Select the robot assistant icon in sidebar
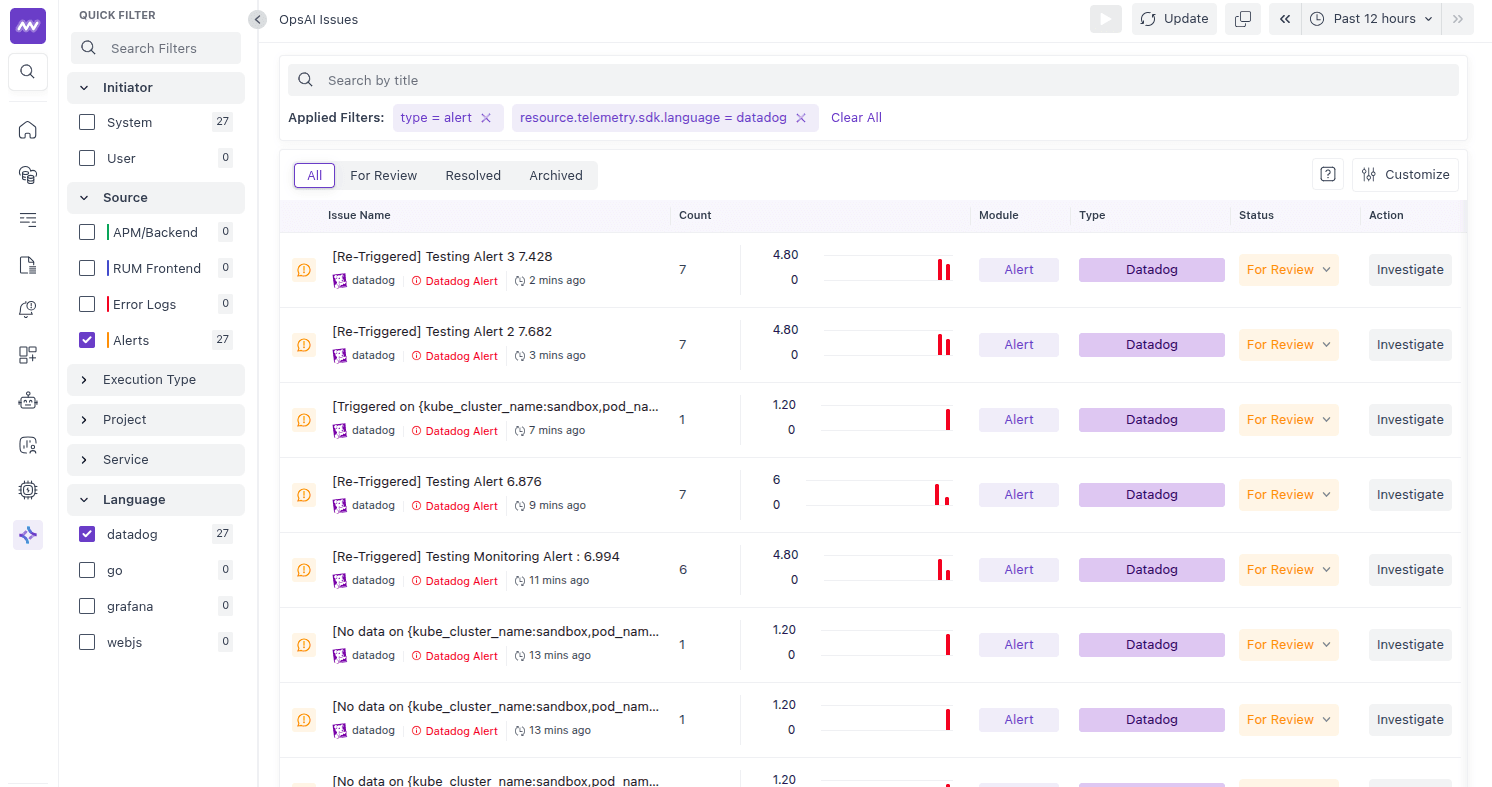 [27, 399]
